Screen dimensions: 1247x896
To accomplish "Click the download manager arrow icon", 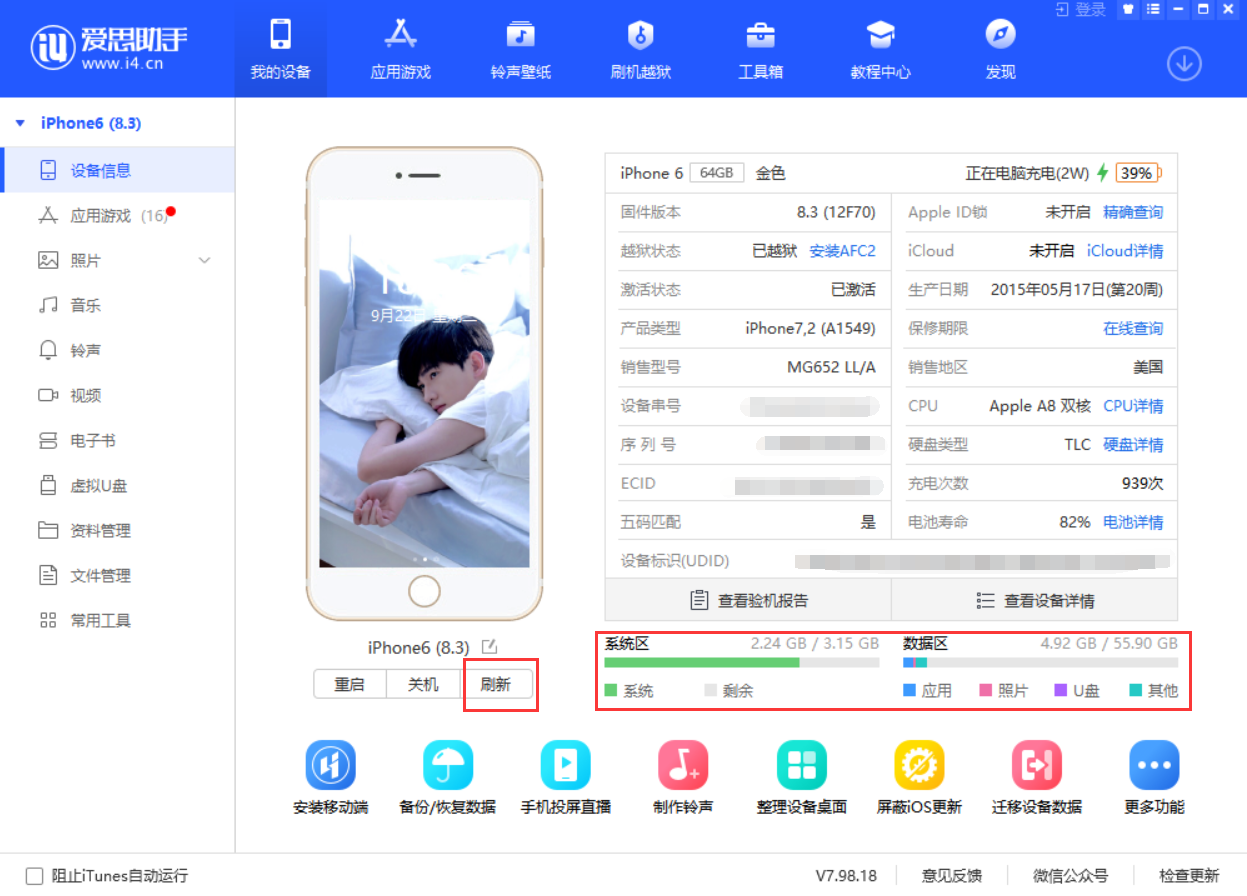I will click(1184, 63).
